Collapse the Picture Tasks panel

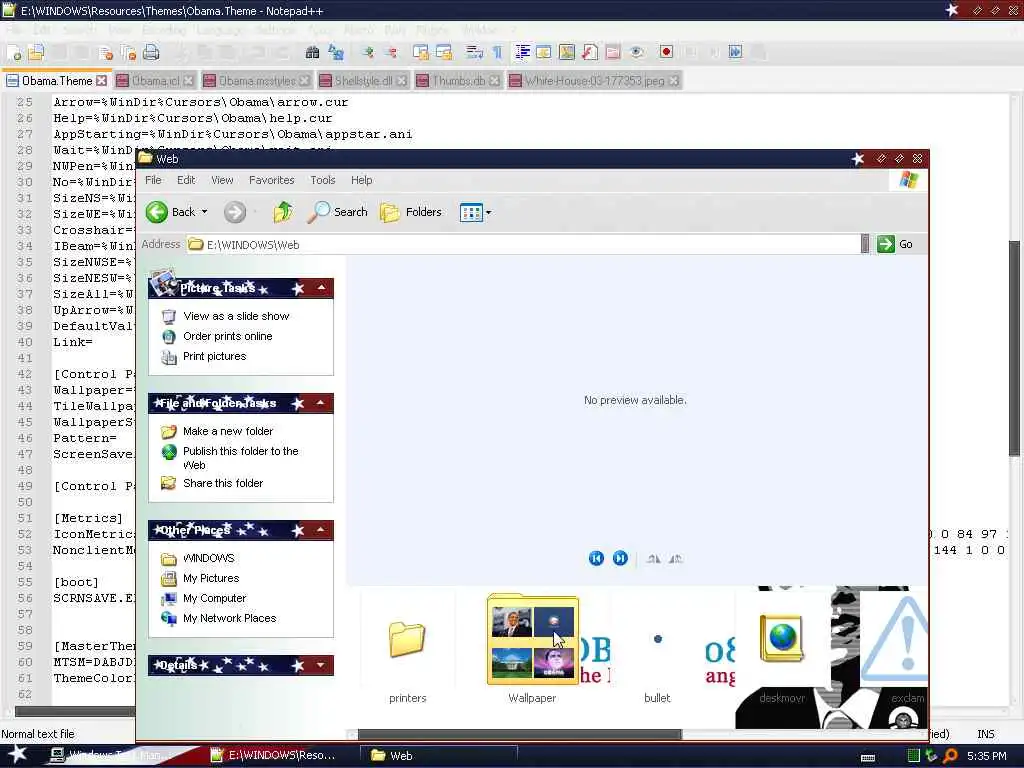coord(321,288)
